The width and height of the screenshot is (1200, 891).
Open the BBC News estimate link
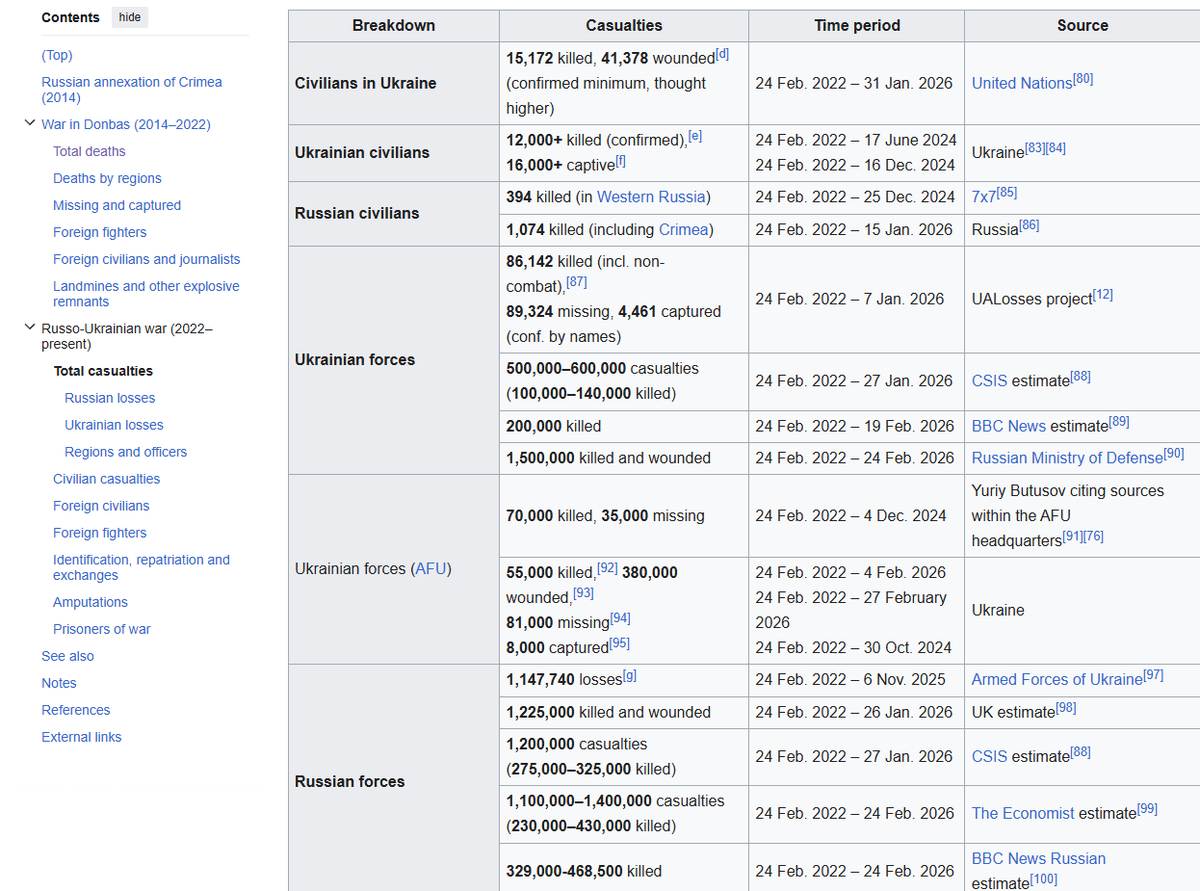[1009, 426]
